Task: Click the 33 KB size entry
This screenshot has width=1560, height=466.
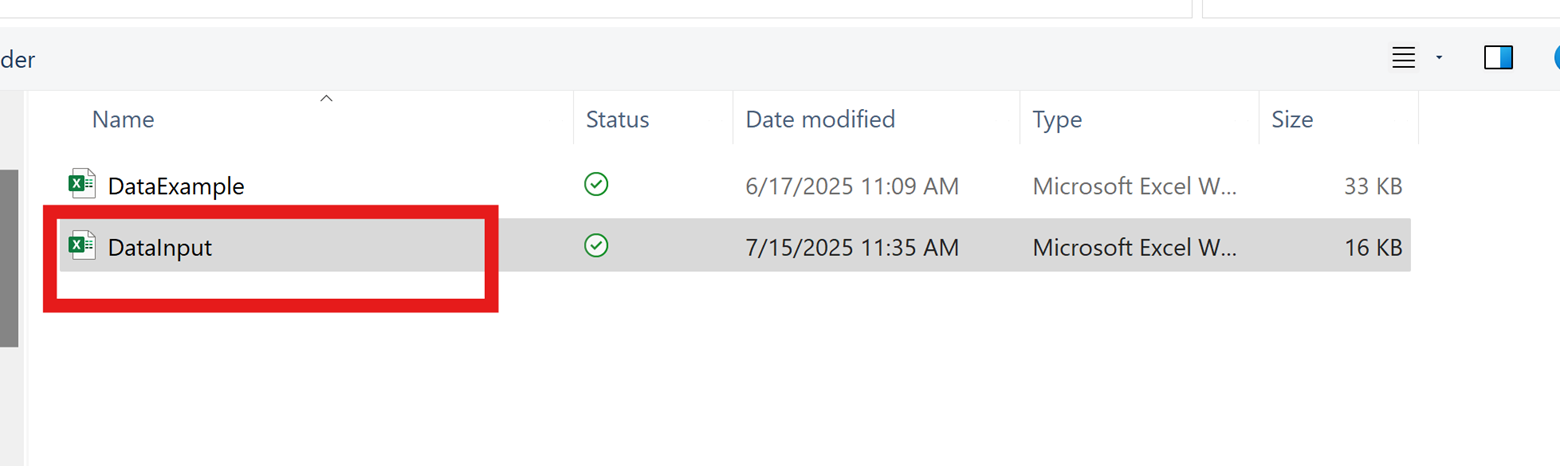Action: coord(1373,186)
